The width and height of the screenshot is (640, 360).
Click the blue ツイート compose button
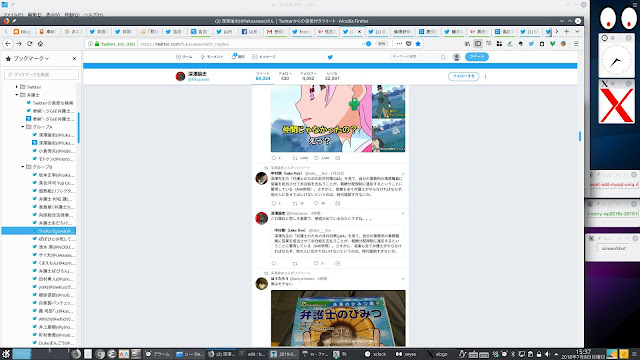pyautogui.click(x=477, y=57)
